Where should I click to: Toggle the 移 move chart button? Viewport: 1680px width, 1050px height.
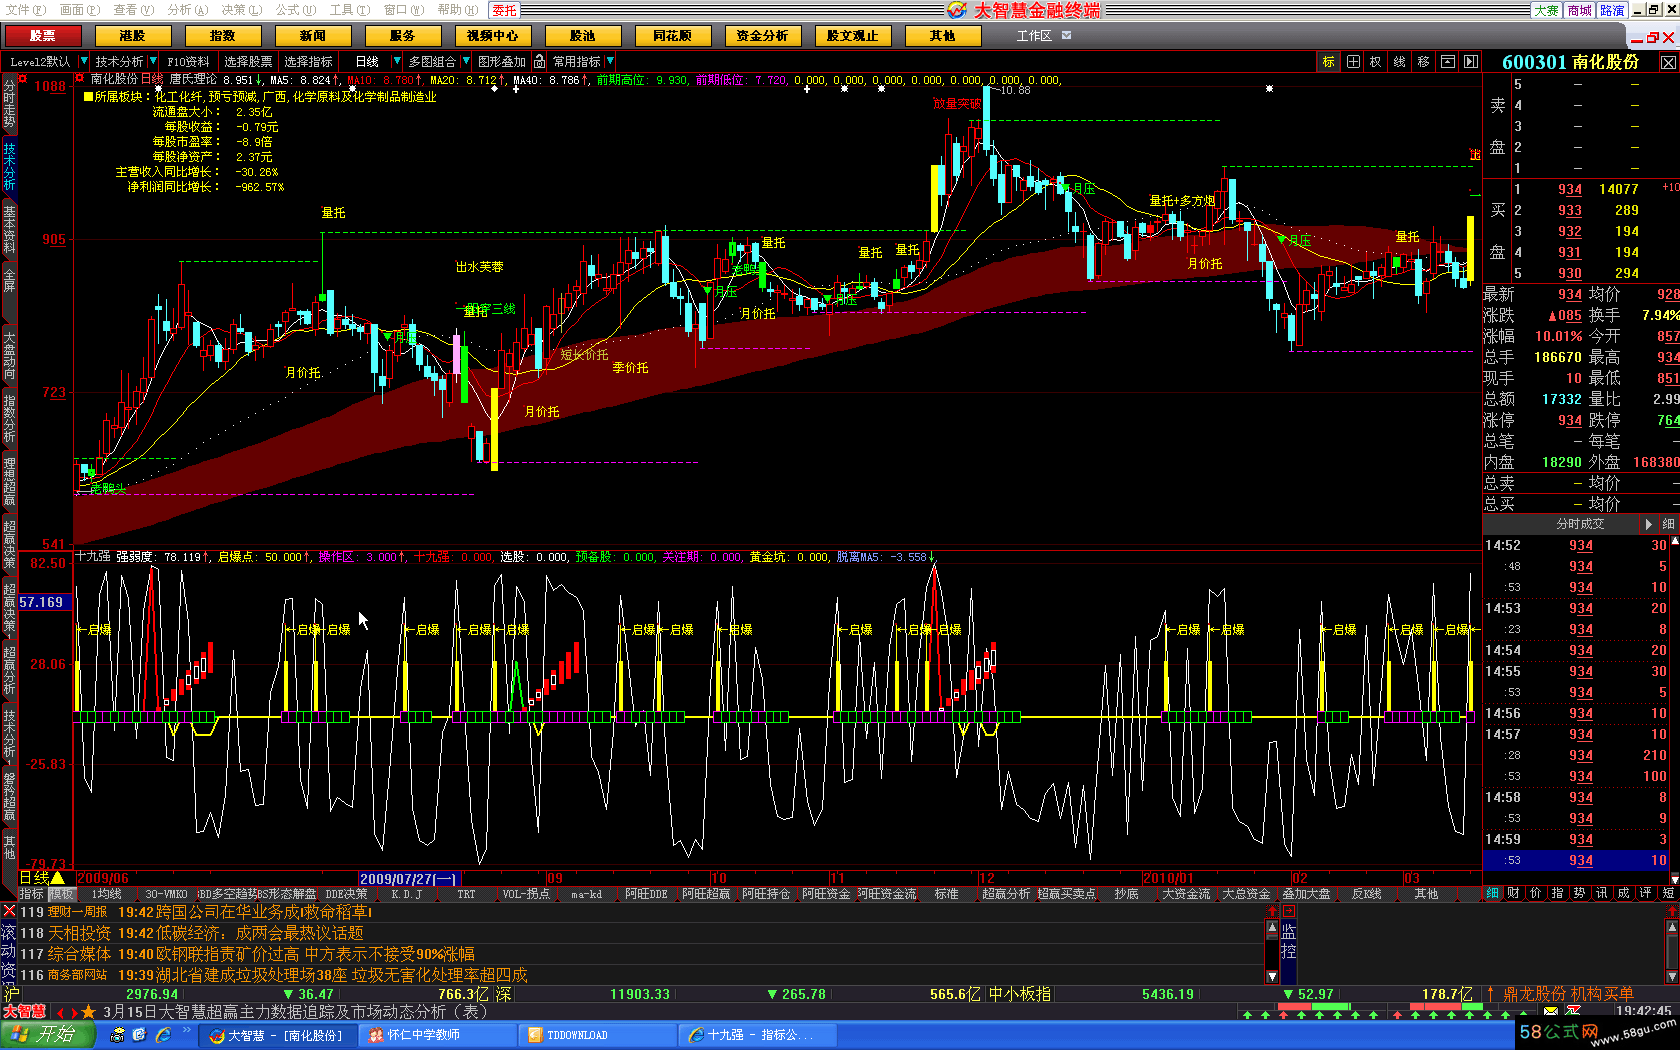coord(1424,62)
